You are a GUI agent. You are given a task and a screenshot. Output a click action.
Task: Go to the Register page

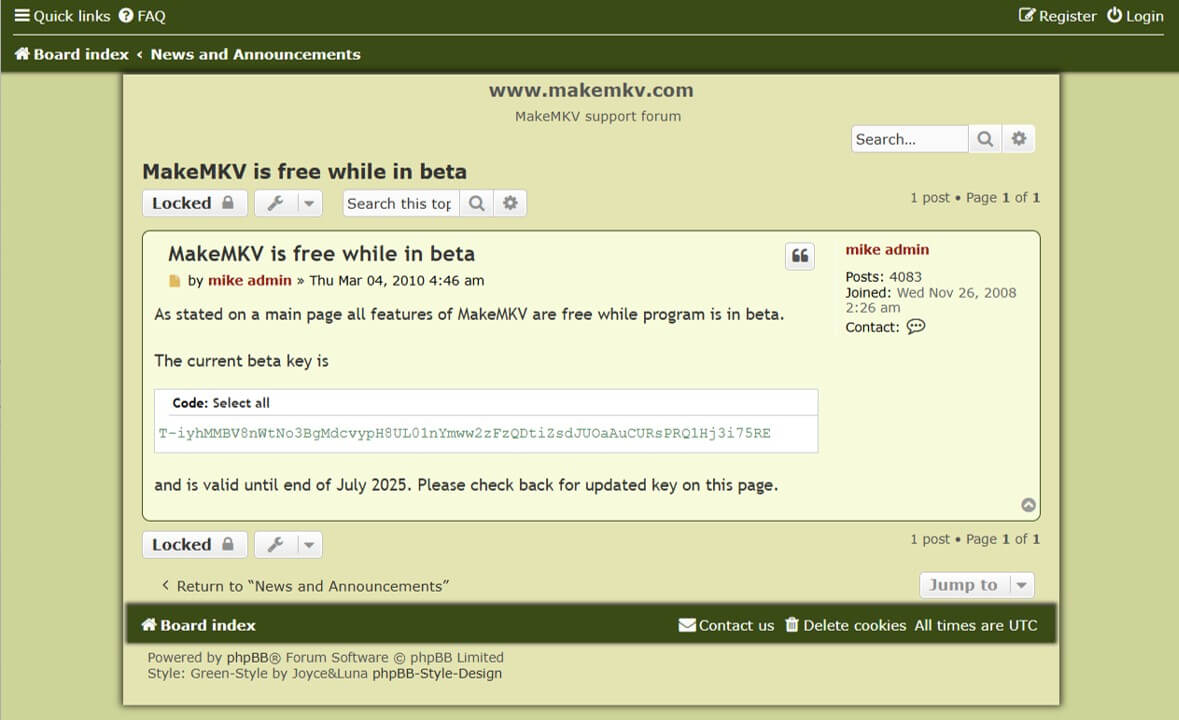(1057, 16)
